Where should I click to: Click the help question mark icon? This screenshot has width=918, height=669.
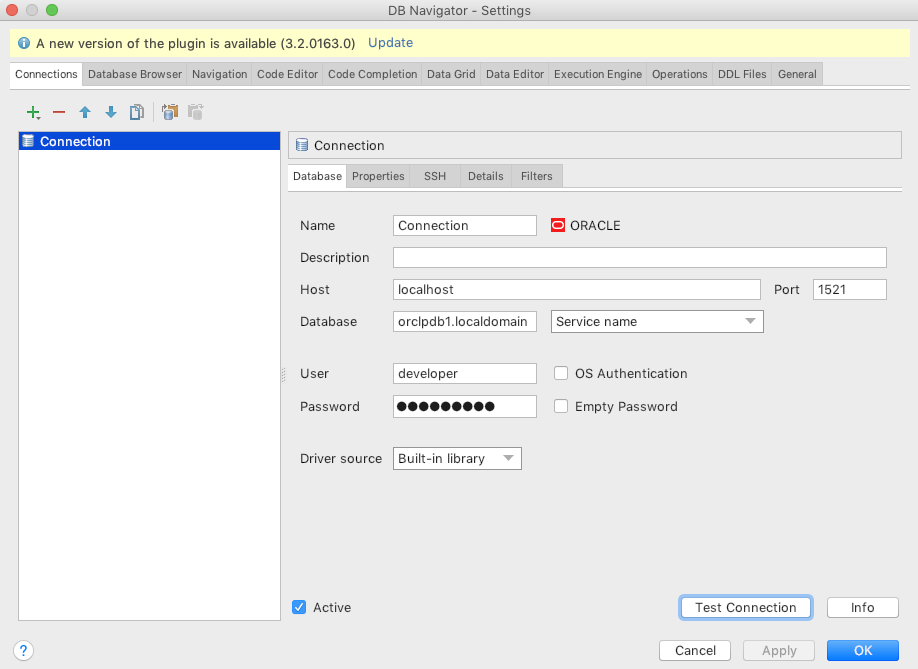(24, 650)
